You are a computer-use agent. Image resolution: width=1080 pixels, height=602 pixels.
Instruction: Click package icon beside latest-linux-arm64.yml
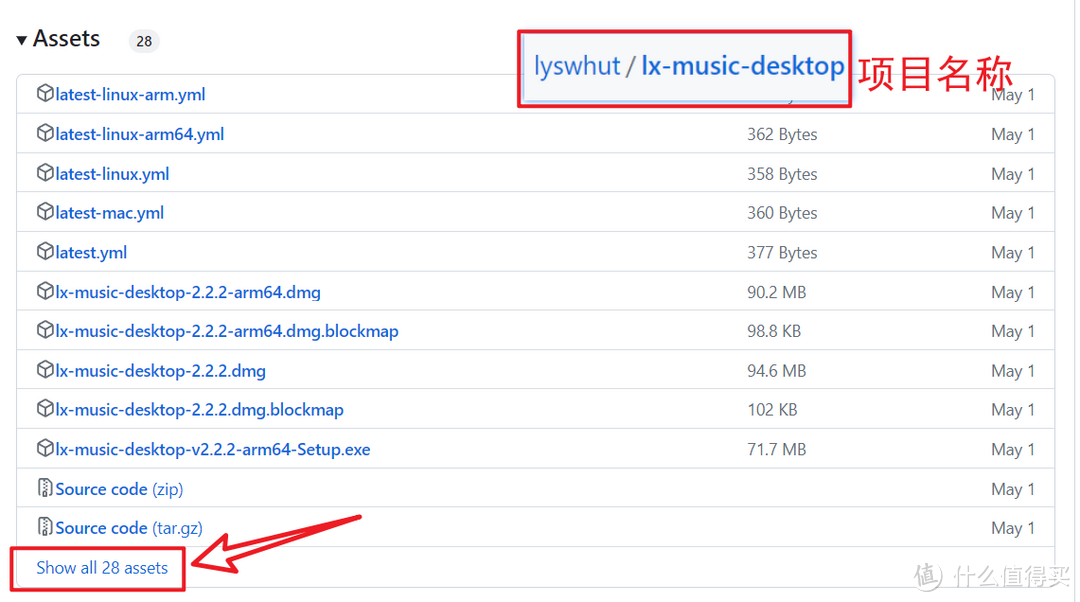point(45,133)
